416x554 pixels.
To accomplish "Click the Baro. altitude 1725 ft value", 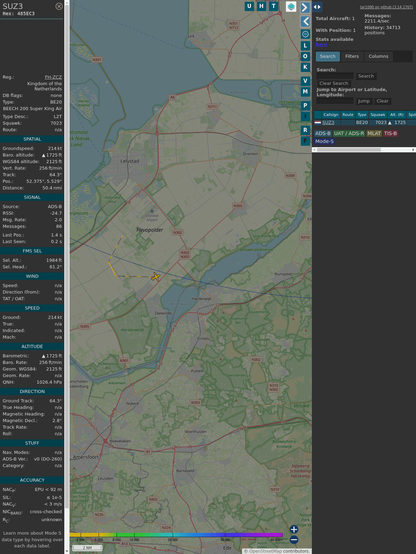I will click(52, 155).
